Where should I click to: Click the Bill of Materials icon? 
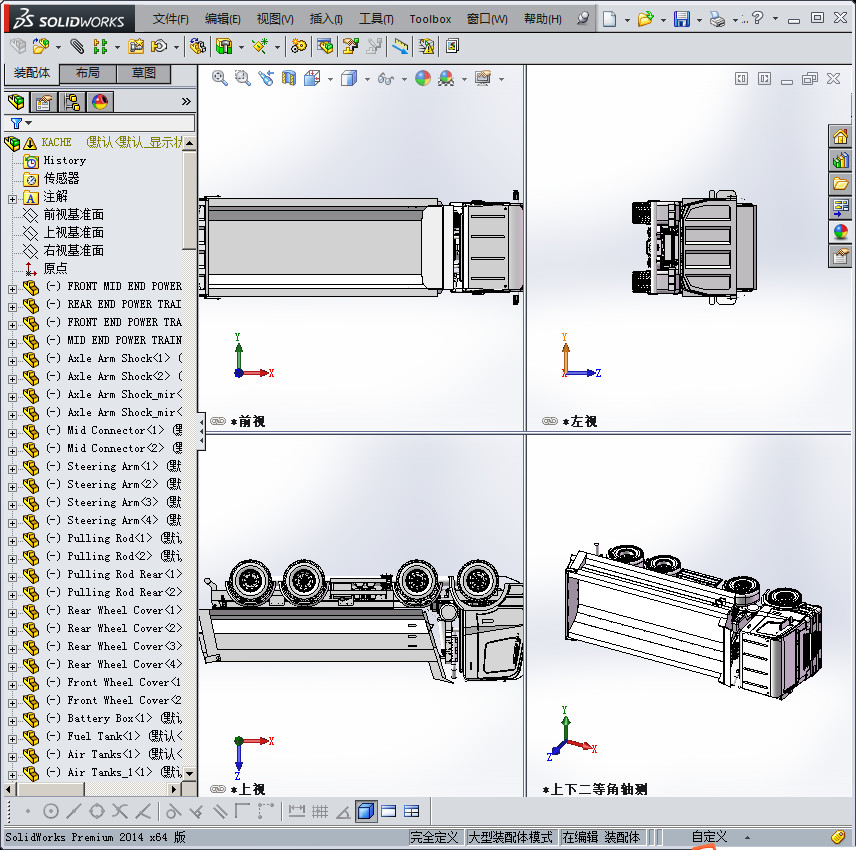click(325, 46)
